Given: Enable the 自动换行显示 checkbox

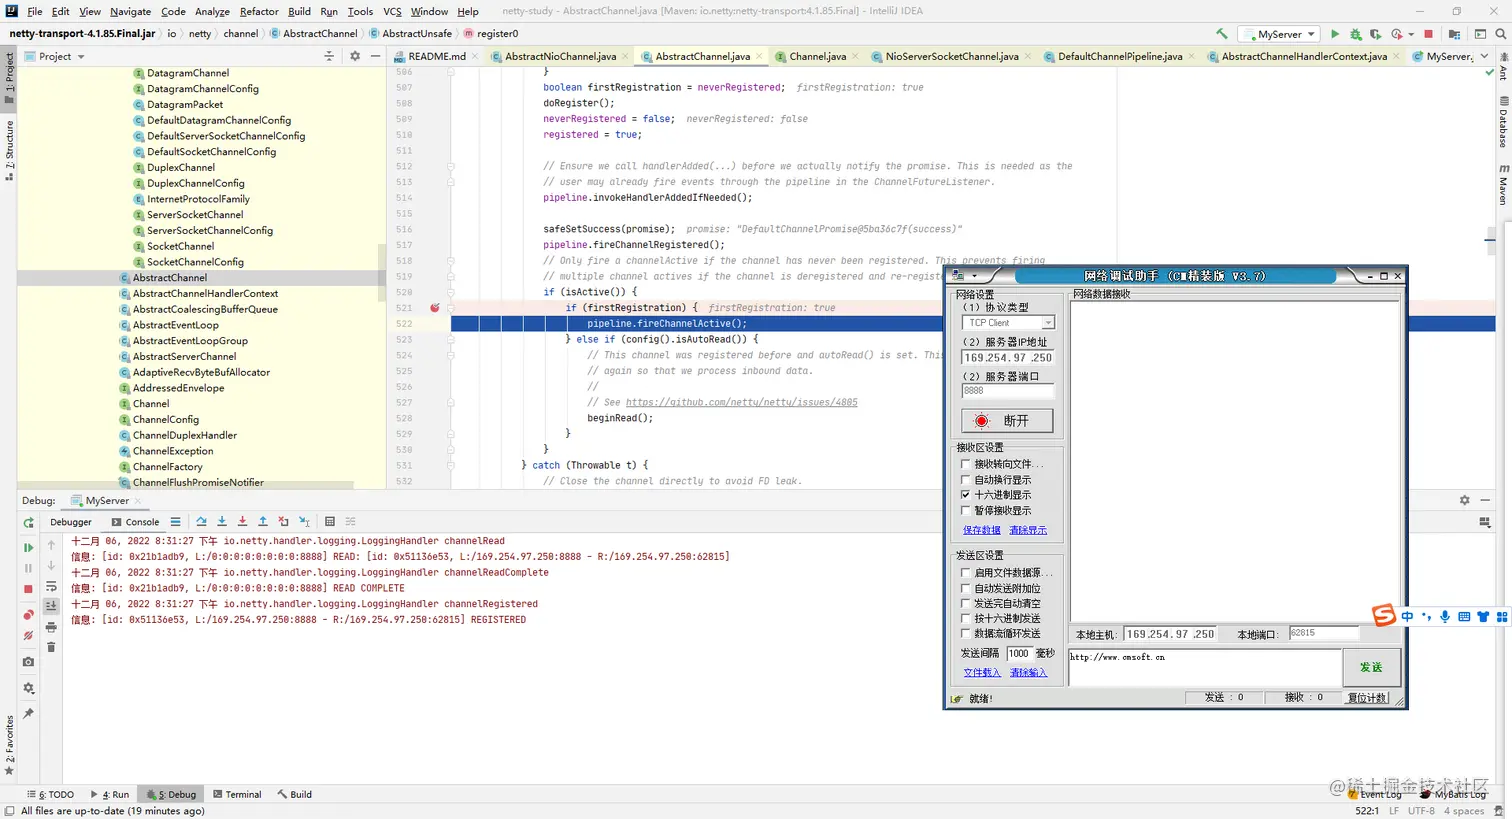Looking at the screenshot, I should [x=966, y=480].
